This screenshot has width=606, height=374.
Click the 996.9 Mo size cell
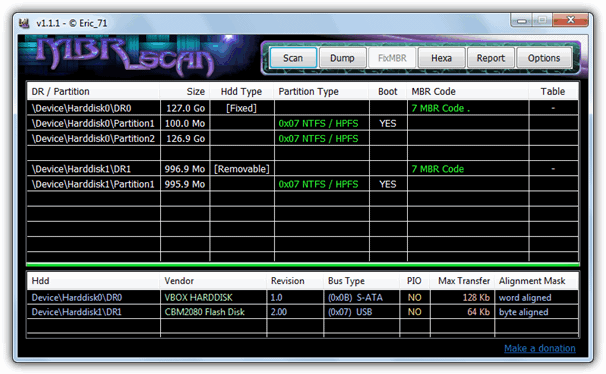pos(185,169)
